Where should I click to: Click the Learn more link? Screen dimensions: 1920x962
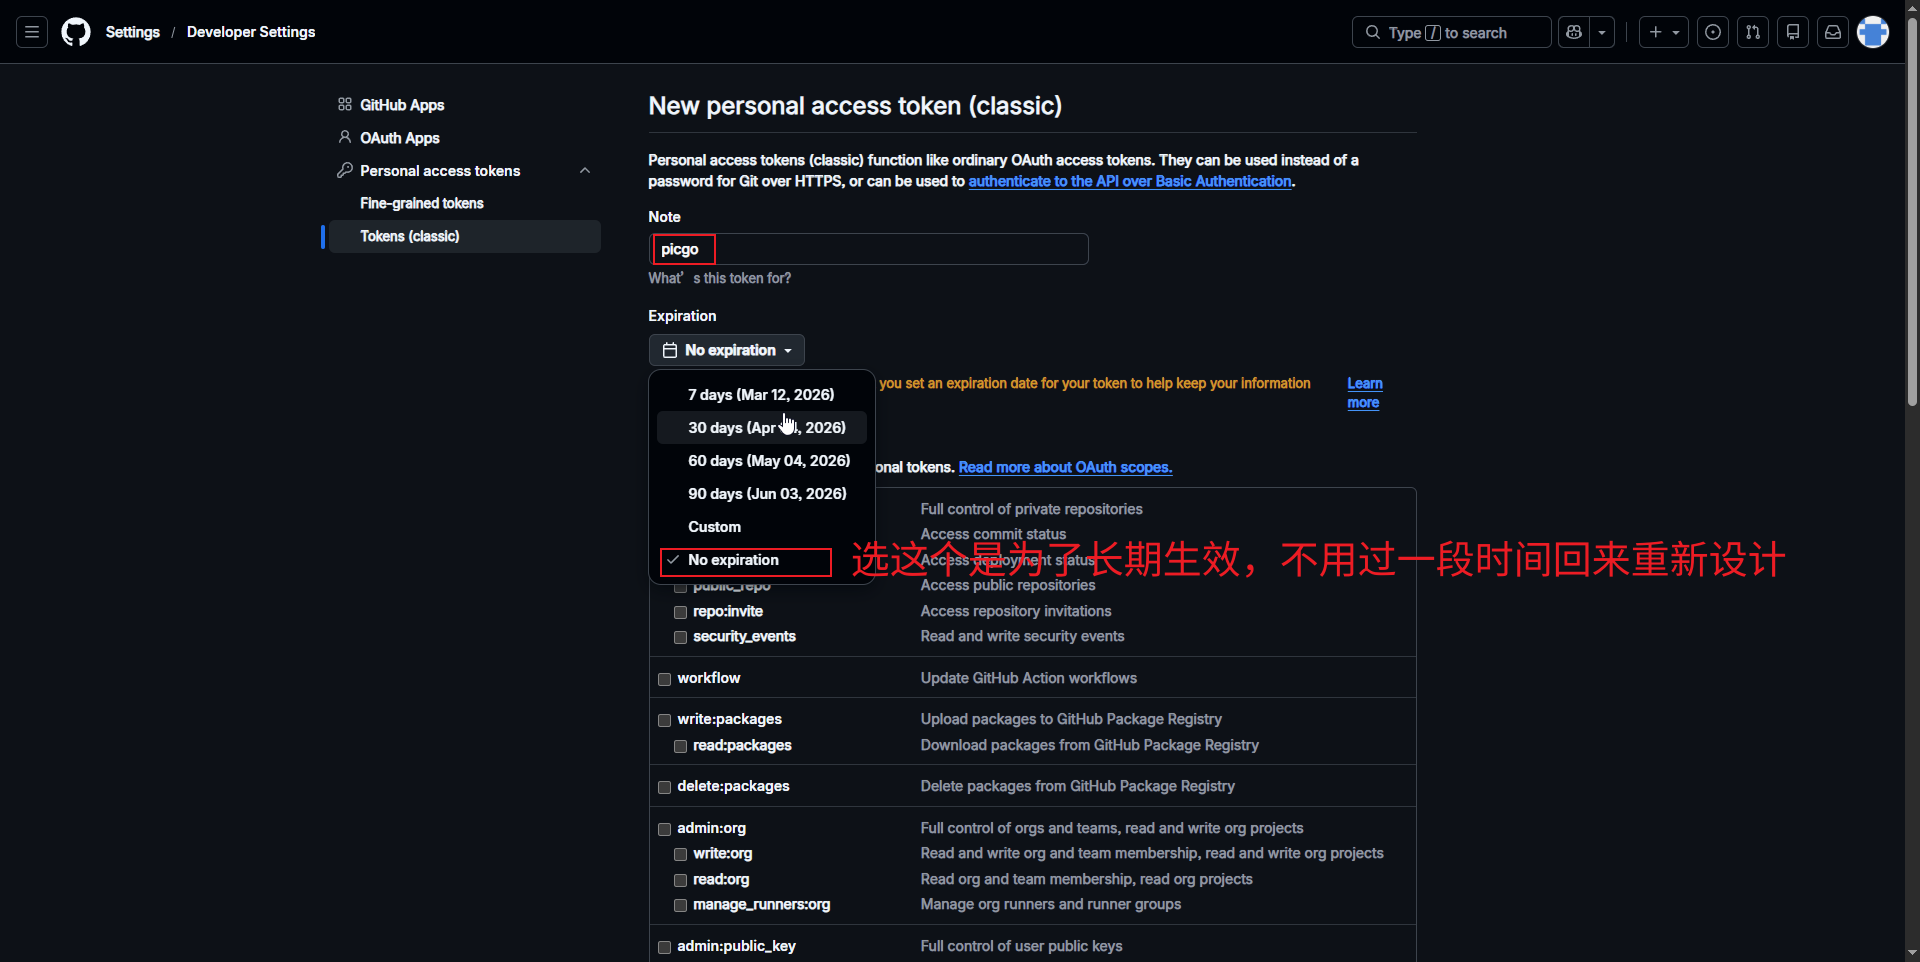click(x=1365, y=393)
